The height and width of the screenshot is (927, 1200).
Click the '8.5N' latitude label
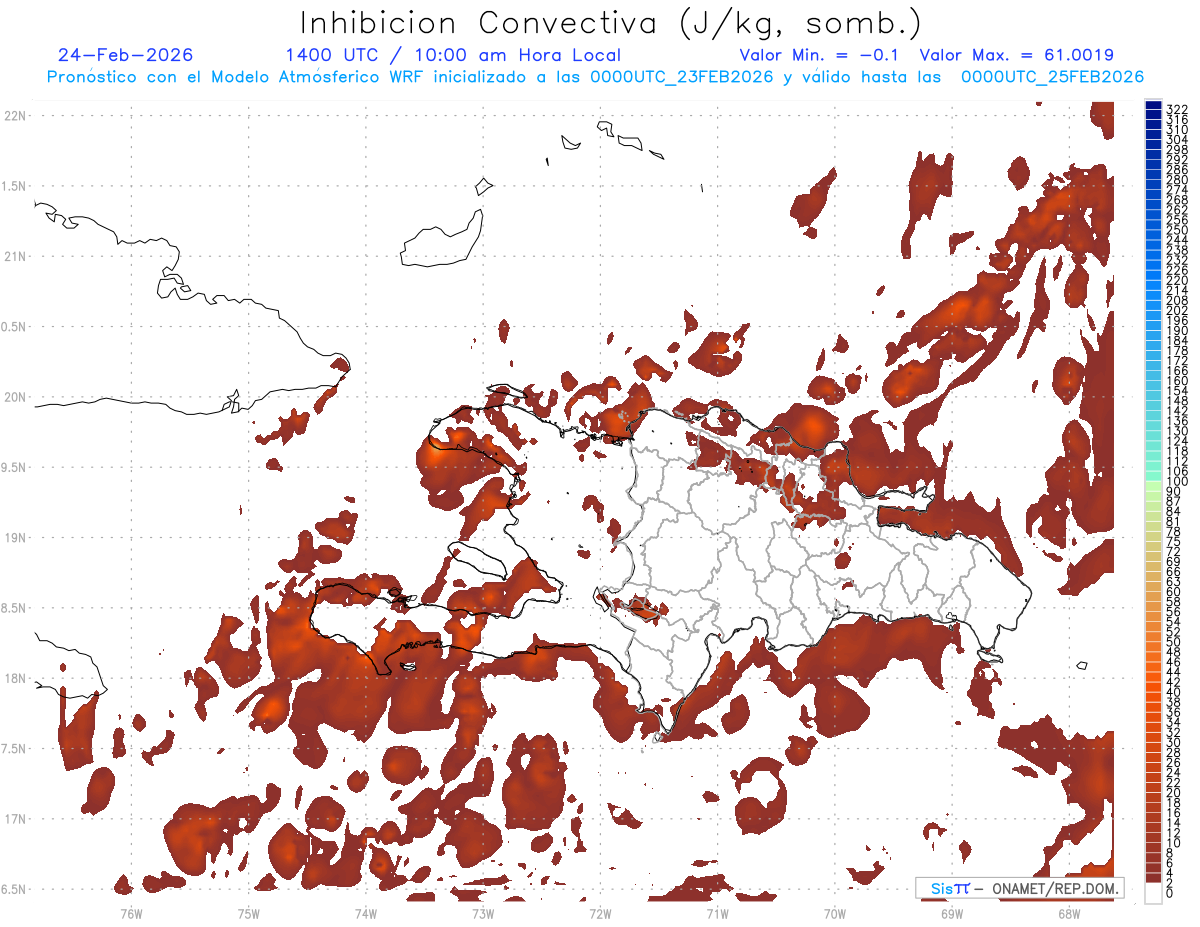[x=14, y=608]
